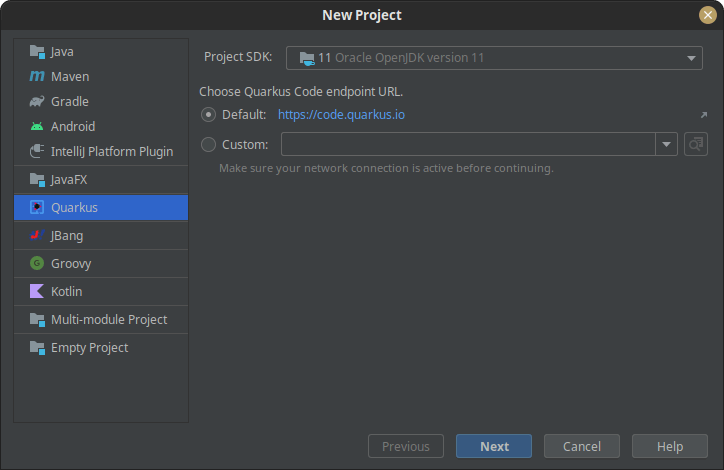
Task: Choose Java project type
Action: click(101, 51)
